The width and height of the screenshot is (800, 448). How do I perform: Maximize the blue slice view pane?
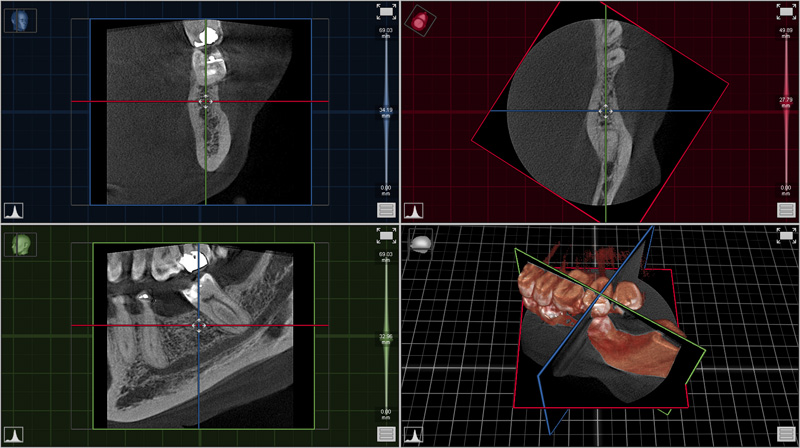pyautogui.click(x=386, y=12)
